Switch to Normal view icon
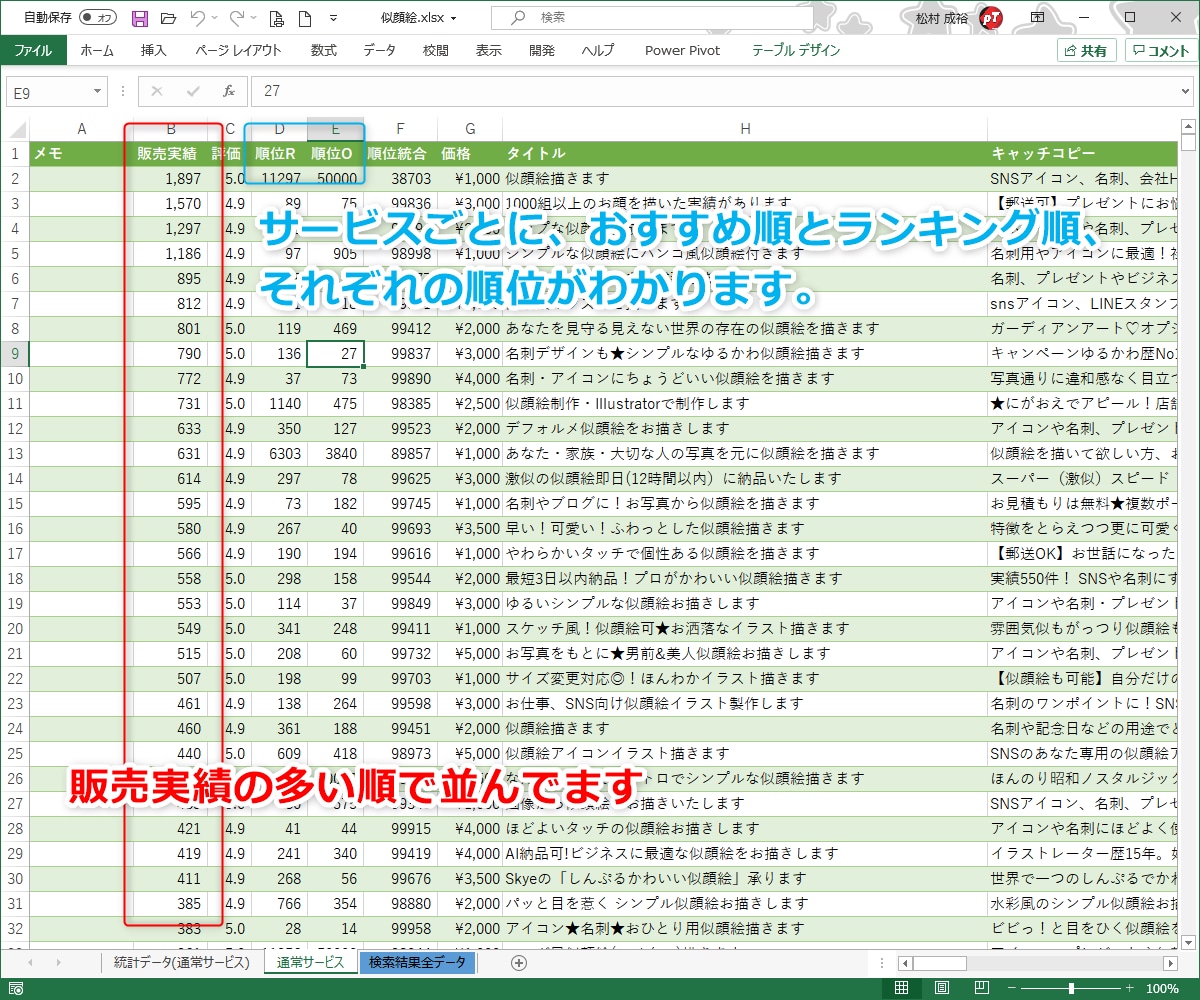This screenshot has width=1200, height=1000. 901,988
